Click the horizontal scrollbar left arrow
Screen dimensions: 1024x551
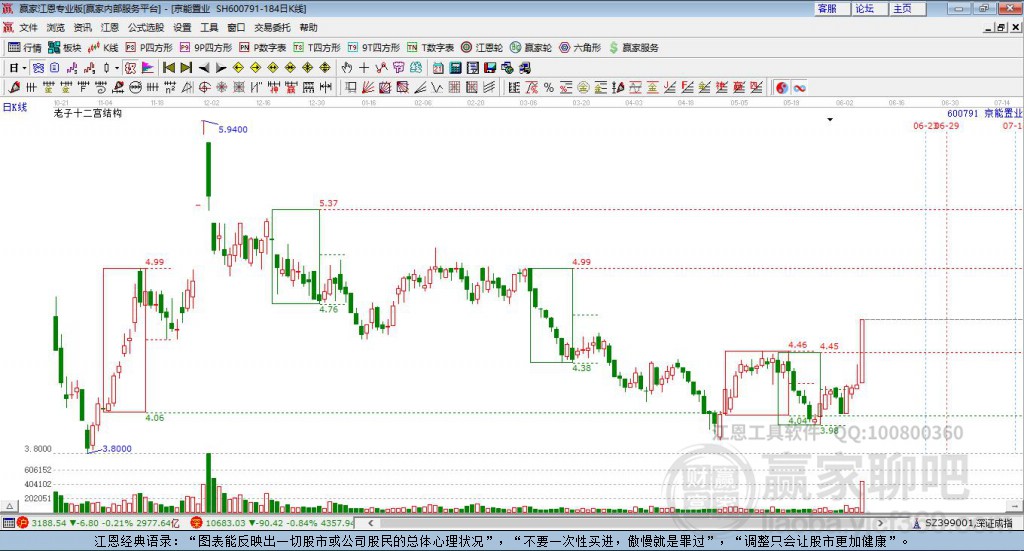371,523
